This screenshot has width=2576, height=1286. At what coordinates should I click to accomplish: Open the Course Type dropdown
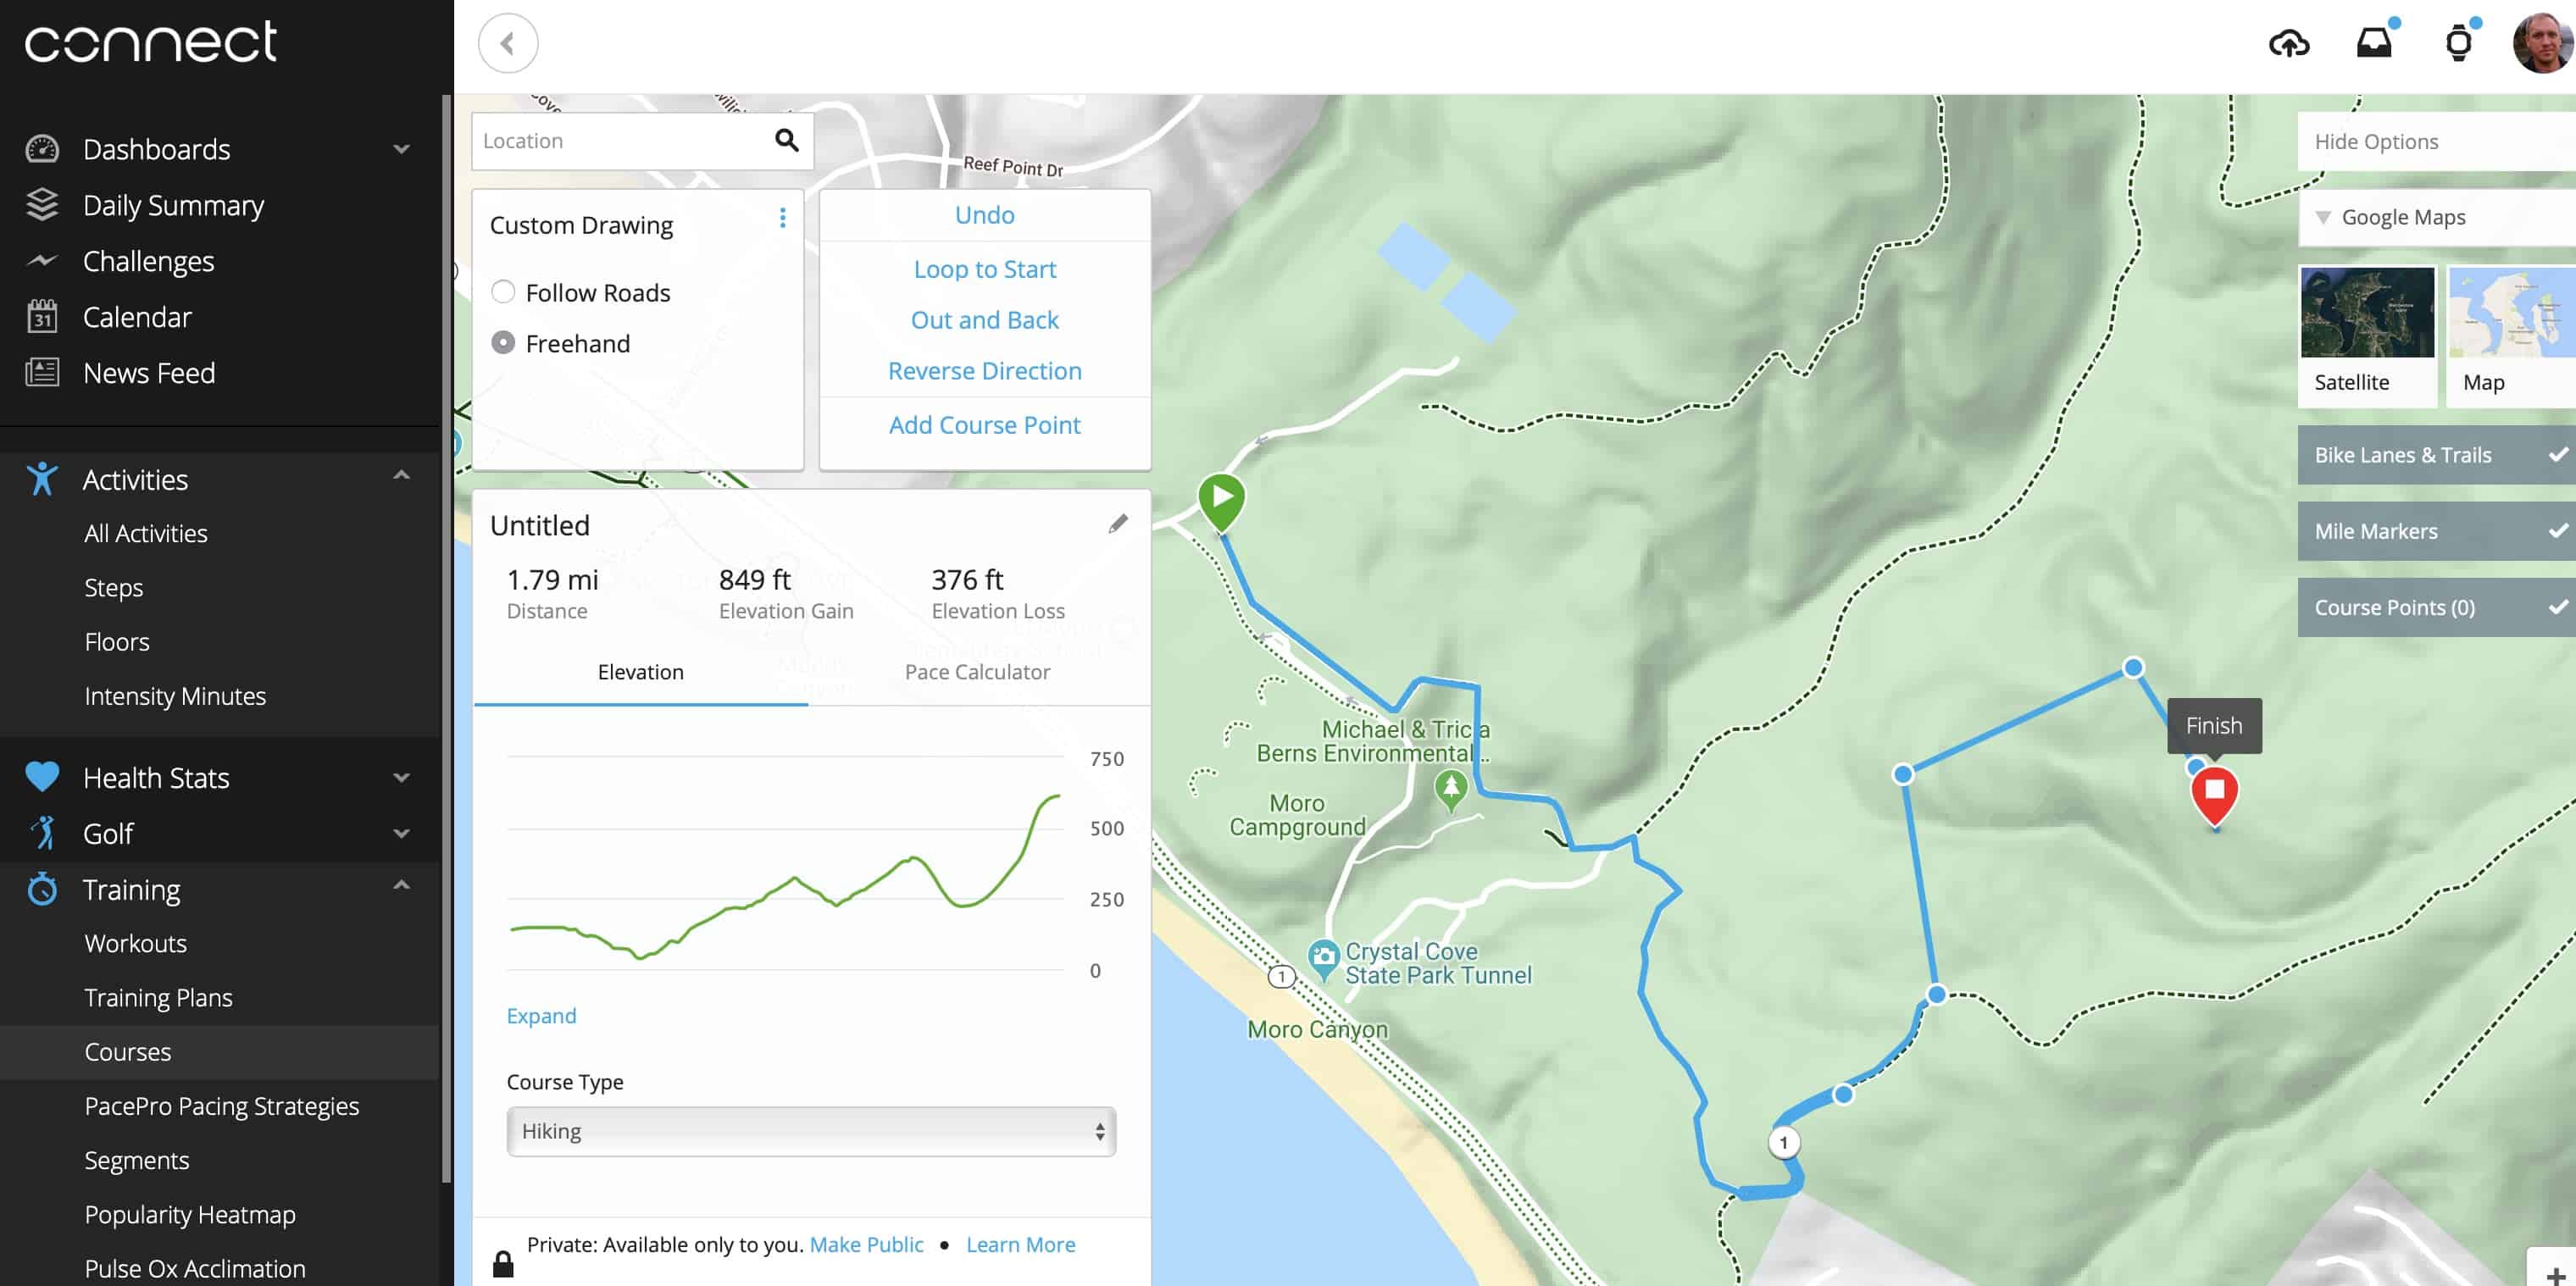810,1131
